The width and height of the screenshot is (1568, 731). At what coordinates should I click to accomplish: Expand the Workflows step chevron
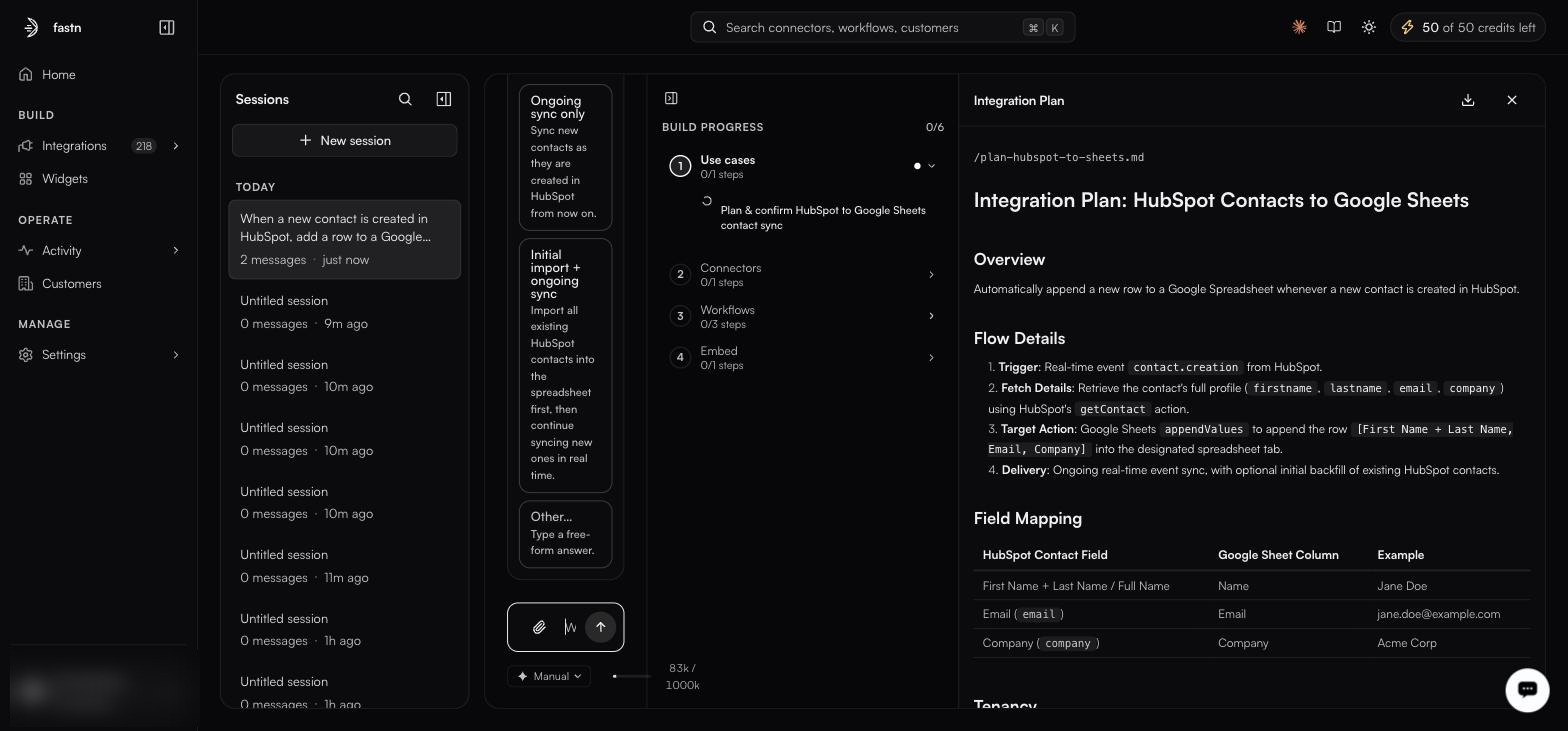tap(931, 316)
